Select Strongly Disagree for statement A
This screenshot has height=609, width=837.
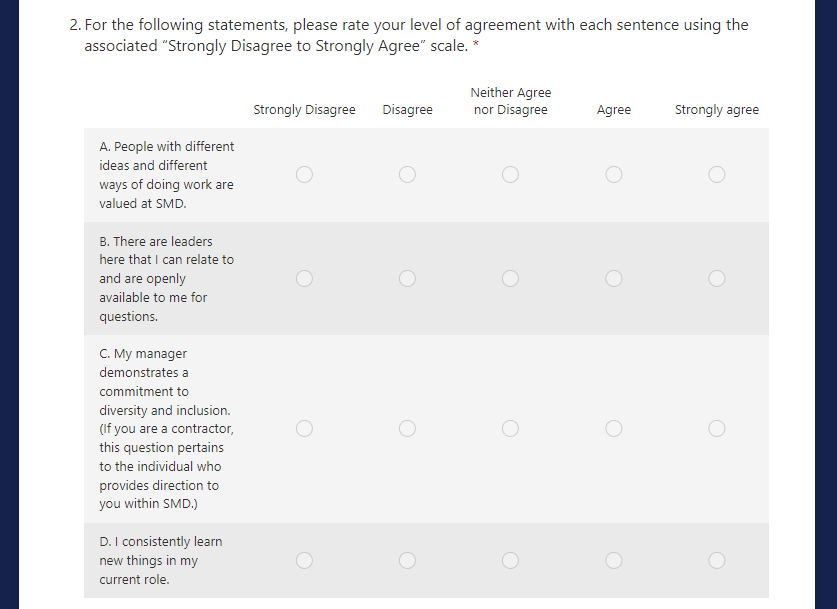coord(304,175)
